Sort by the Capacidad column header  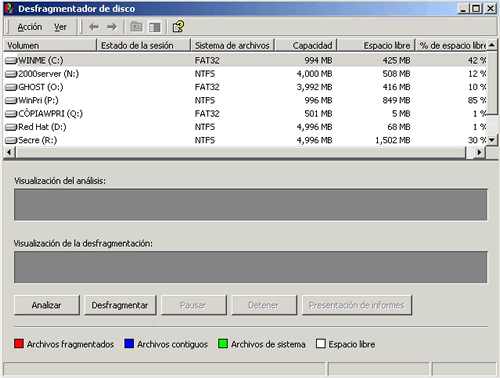click(306, 45)
